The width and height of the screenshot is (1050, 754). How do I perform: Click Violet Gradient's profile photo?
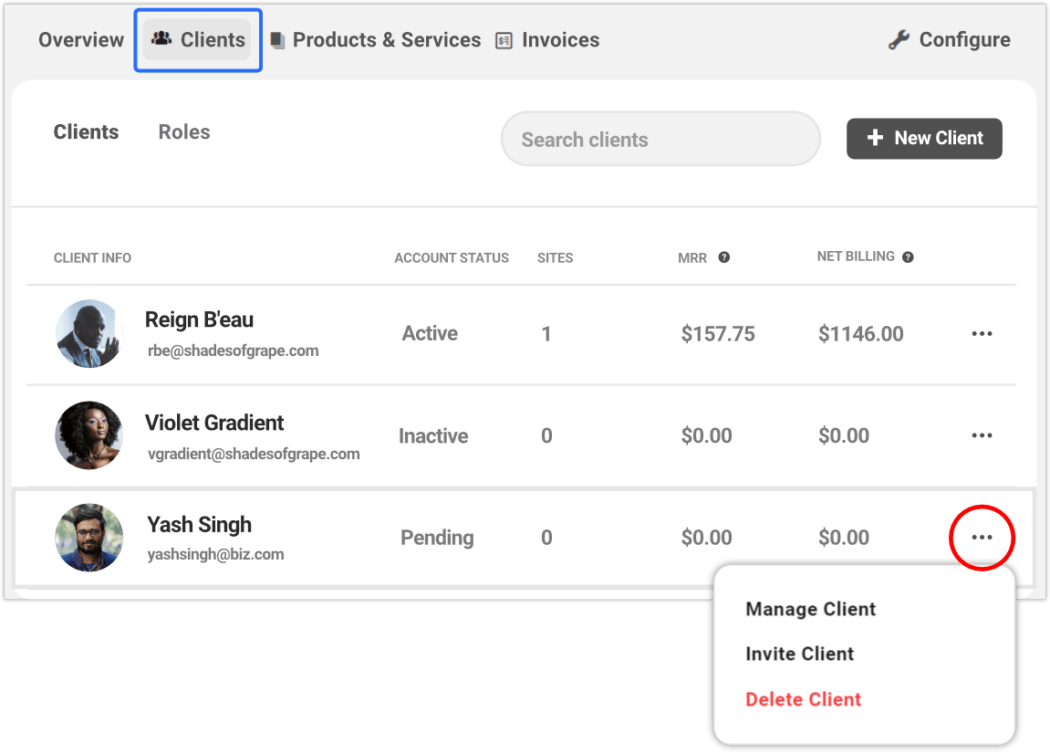click(89, 435)
